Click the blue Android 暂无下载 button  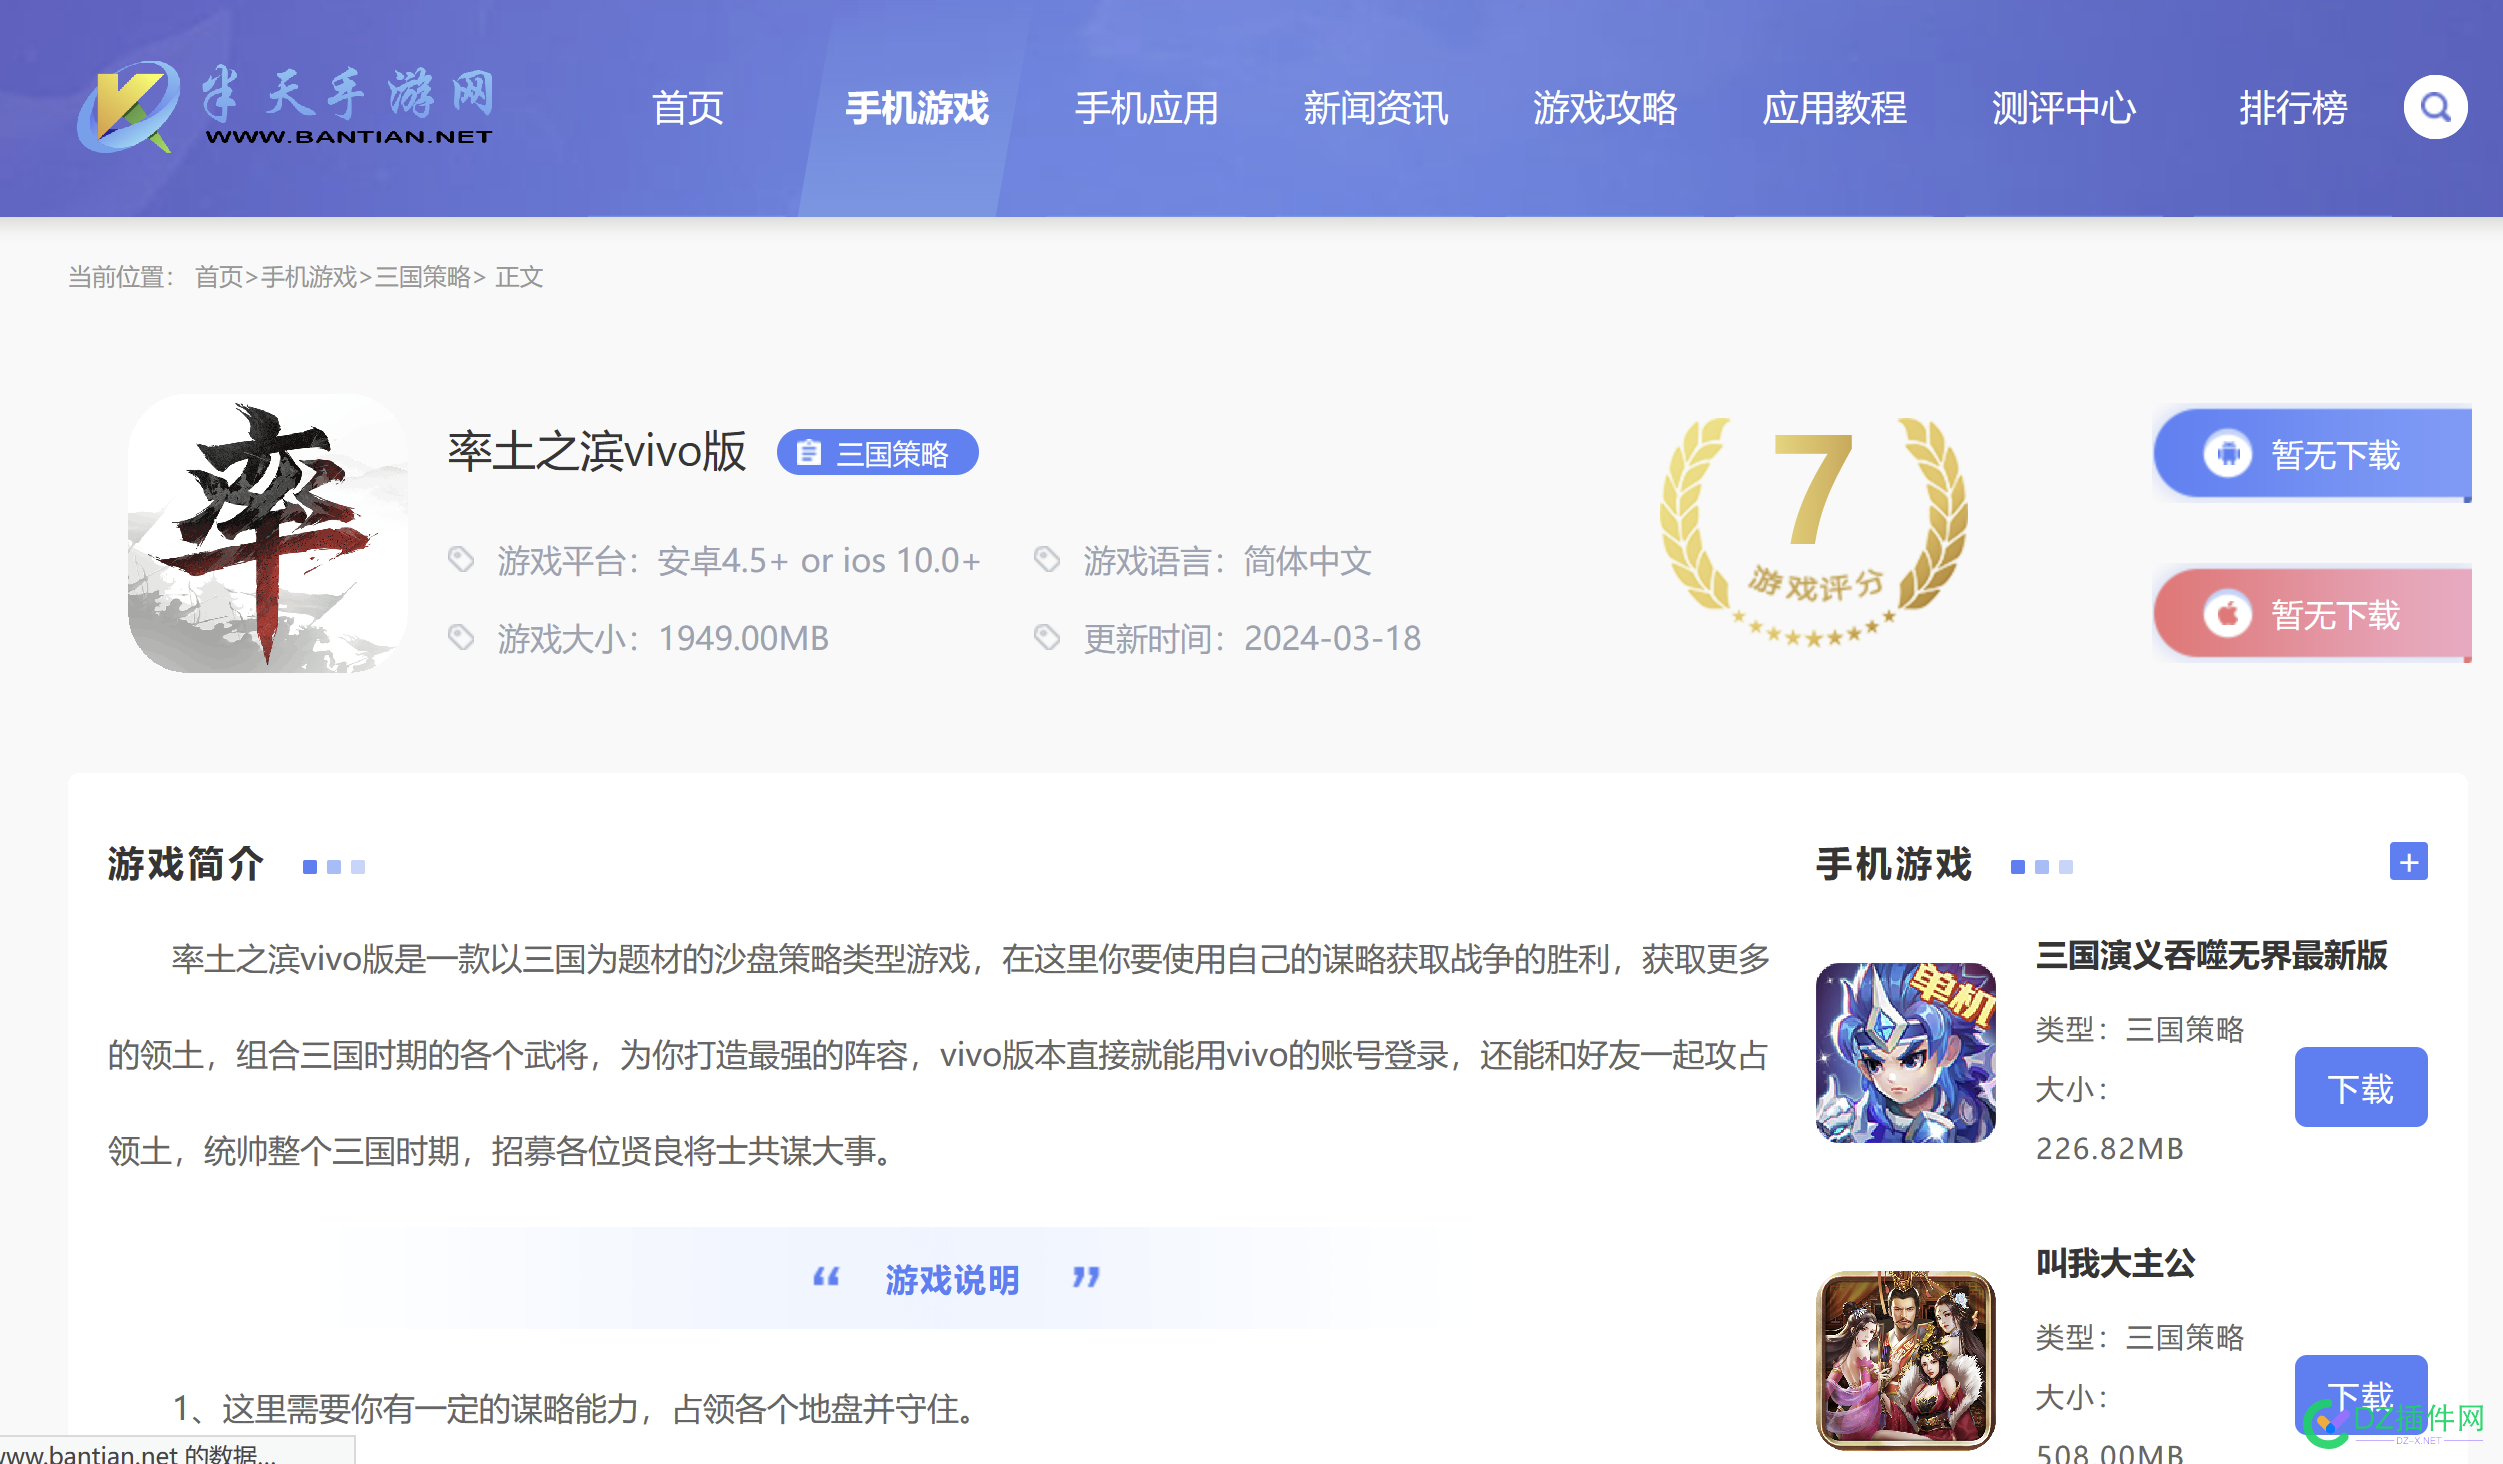2312,454
